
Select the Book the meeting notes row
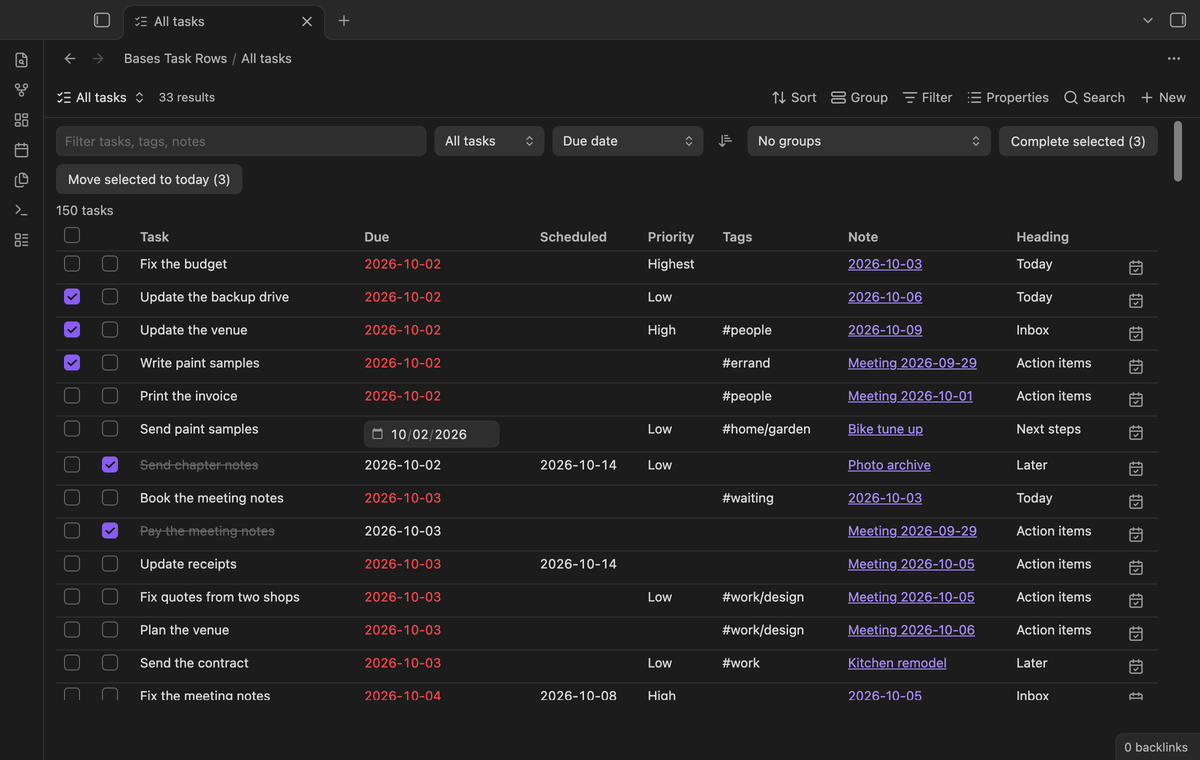[72, 498]
